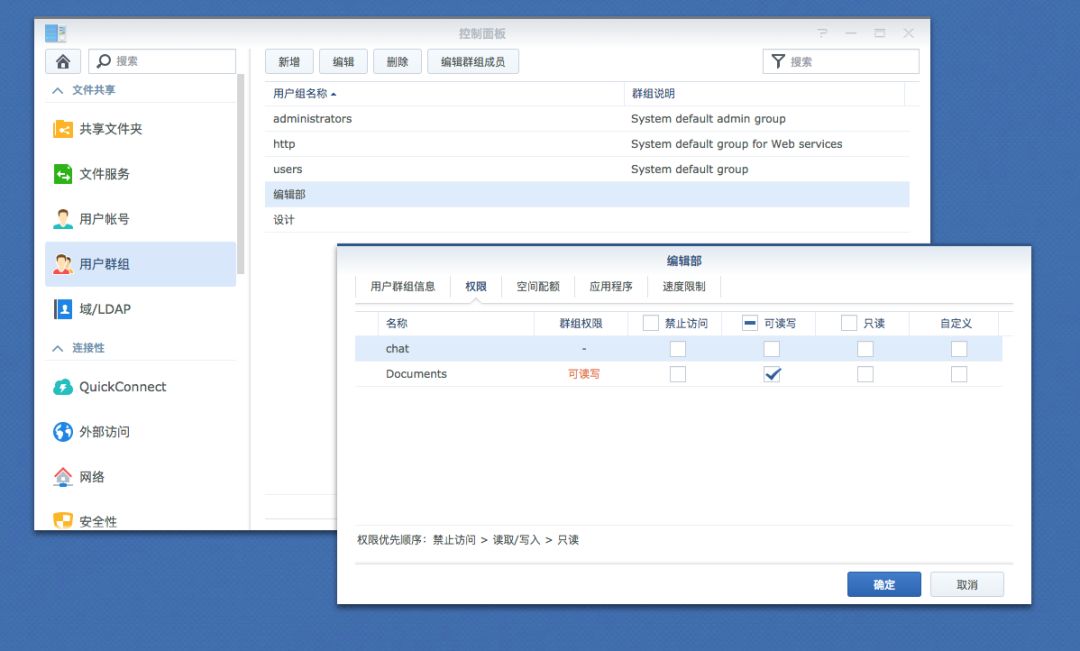The height and width of the screenshot is (651, 1080).
Task: Open the QuickConnect cloud icon
Action: (63, 386)
